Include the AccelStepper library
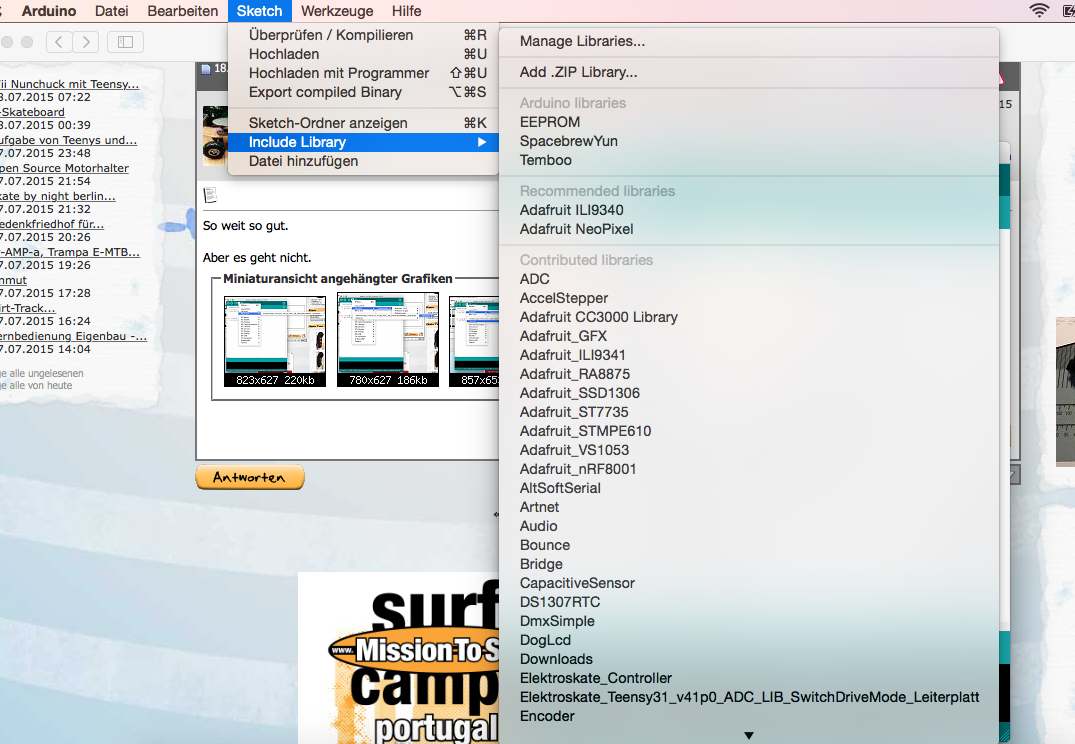 click(749, 298)
